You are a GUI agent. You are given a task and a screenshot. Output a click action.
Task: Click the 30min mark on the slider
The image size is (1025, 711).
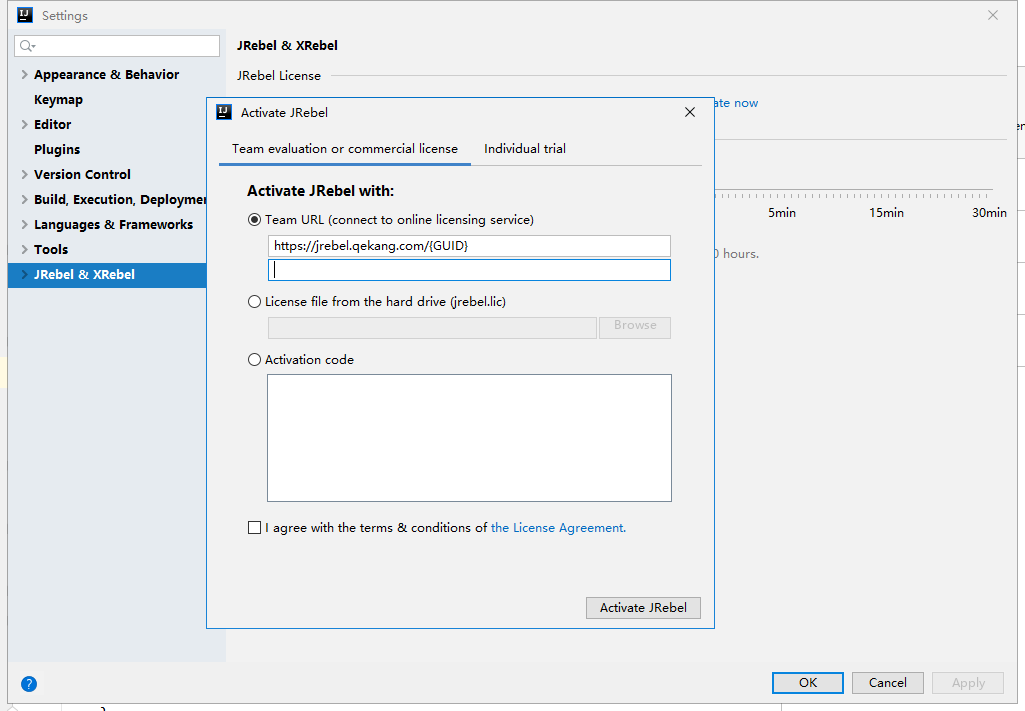click(x=989, y=212)
